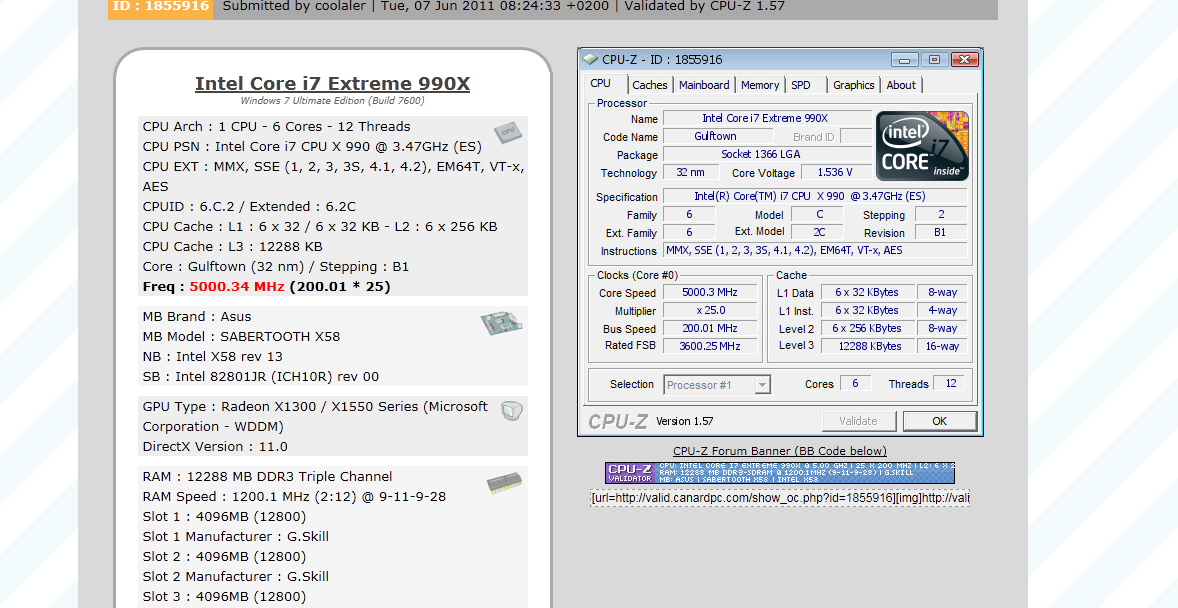Click the CPU-Z Version 1.57 label

684,421
